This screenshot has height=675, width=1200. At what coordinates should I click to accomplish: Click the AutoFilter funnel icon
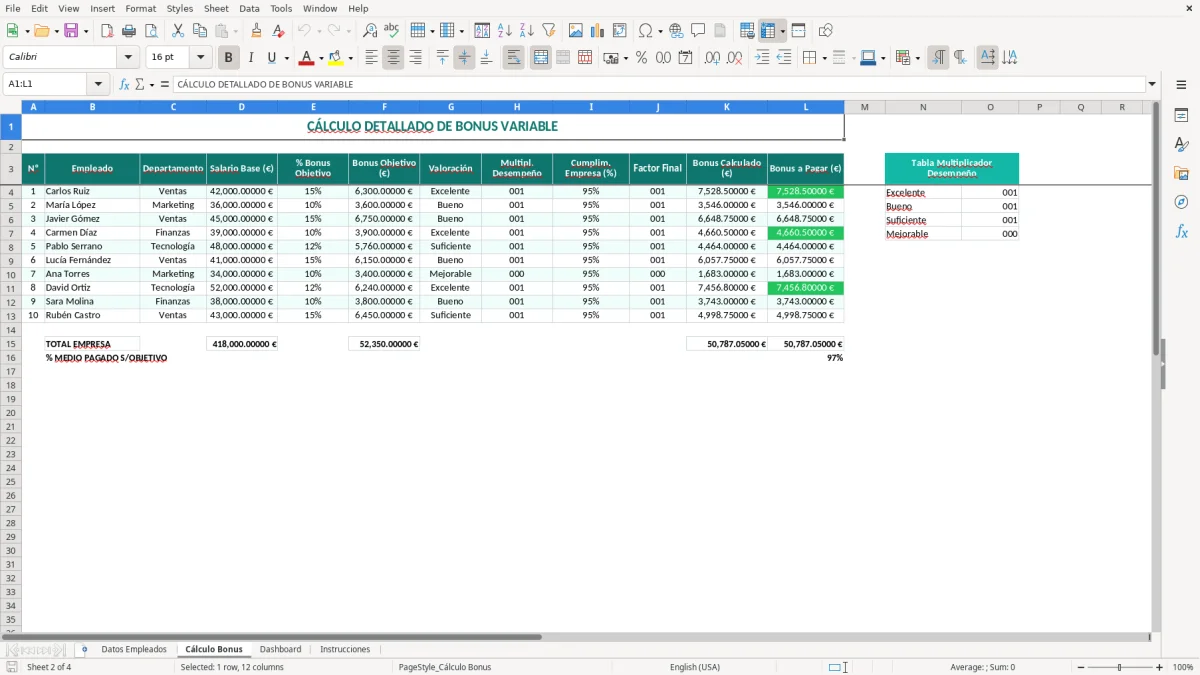pos(549,31)
